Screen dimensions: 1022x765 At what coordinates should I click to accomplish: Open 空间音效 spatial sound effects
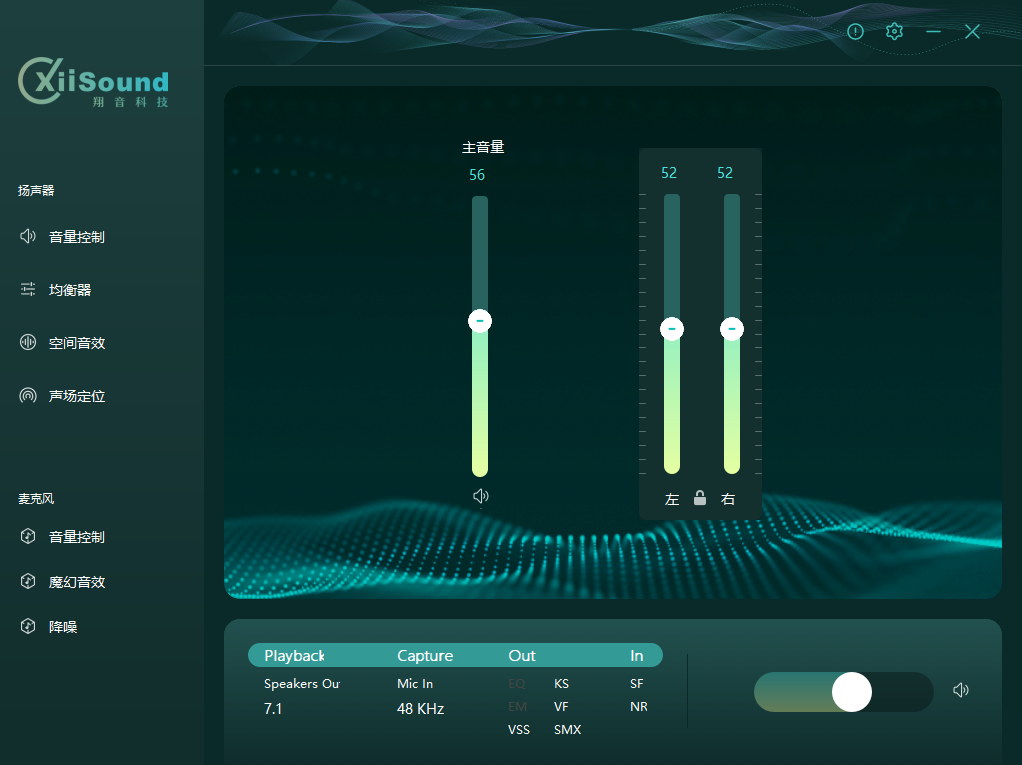(76, 343)
